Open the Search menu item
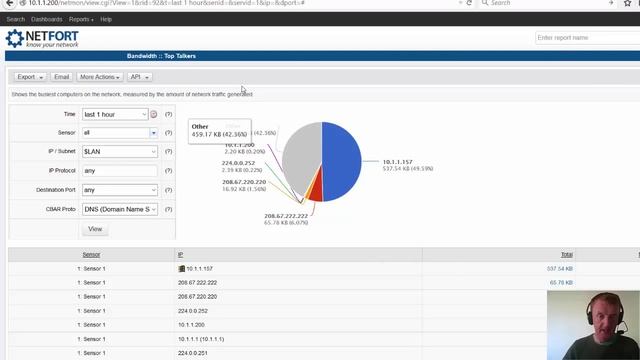This screenshot has width=640, height=360. tap(16, 19)
